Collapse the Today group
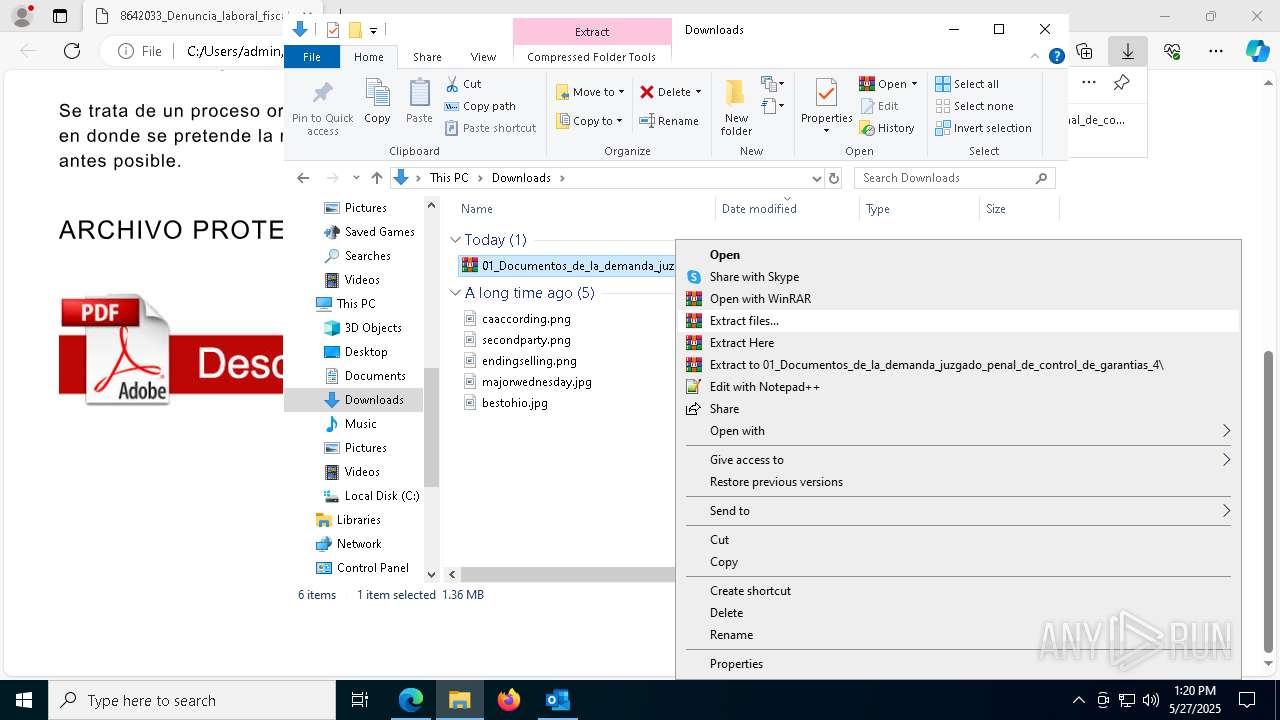The image size is (1280, 720). 455,240
